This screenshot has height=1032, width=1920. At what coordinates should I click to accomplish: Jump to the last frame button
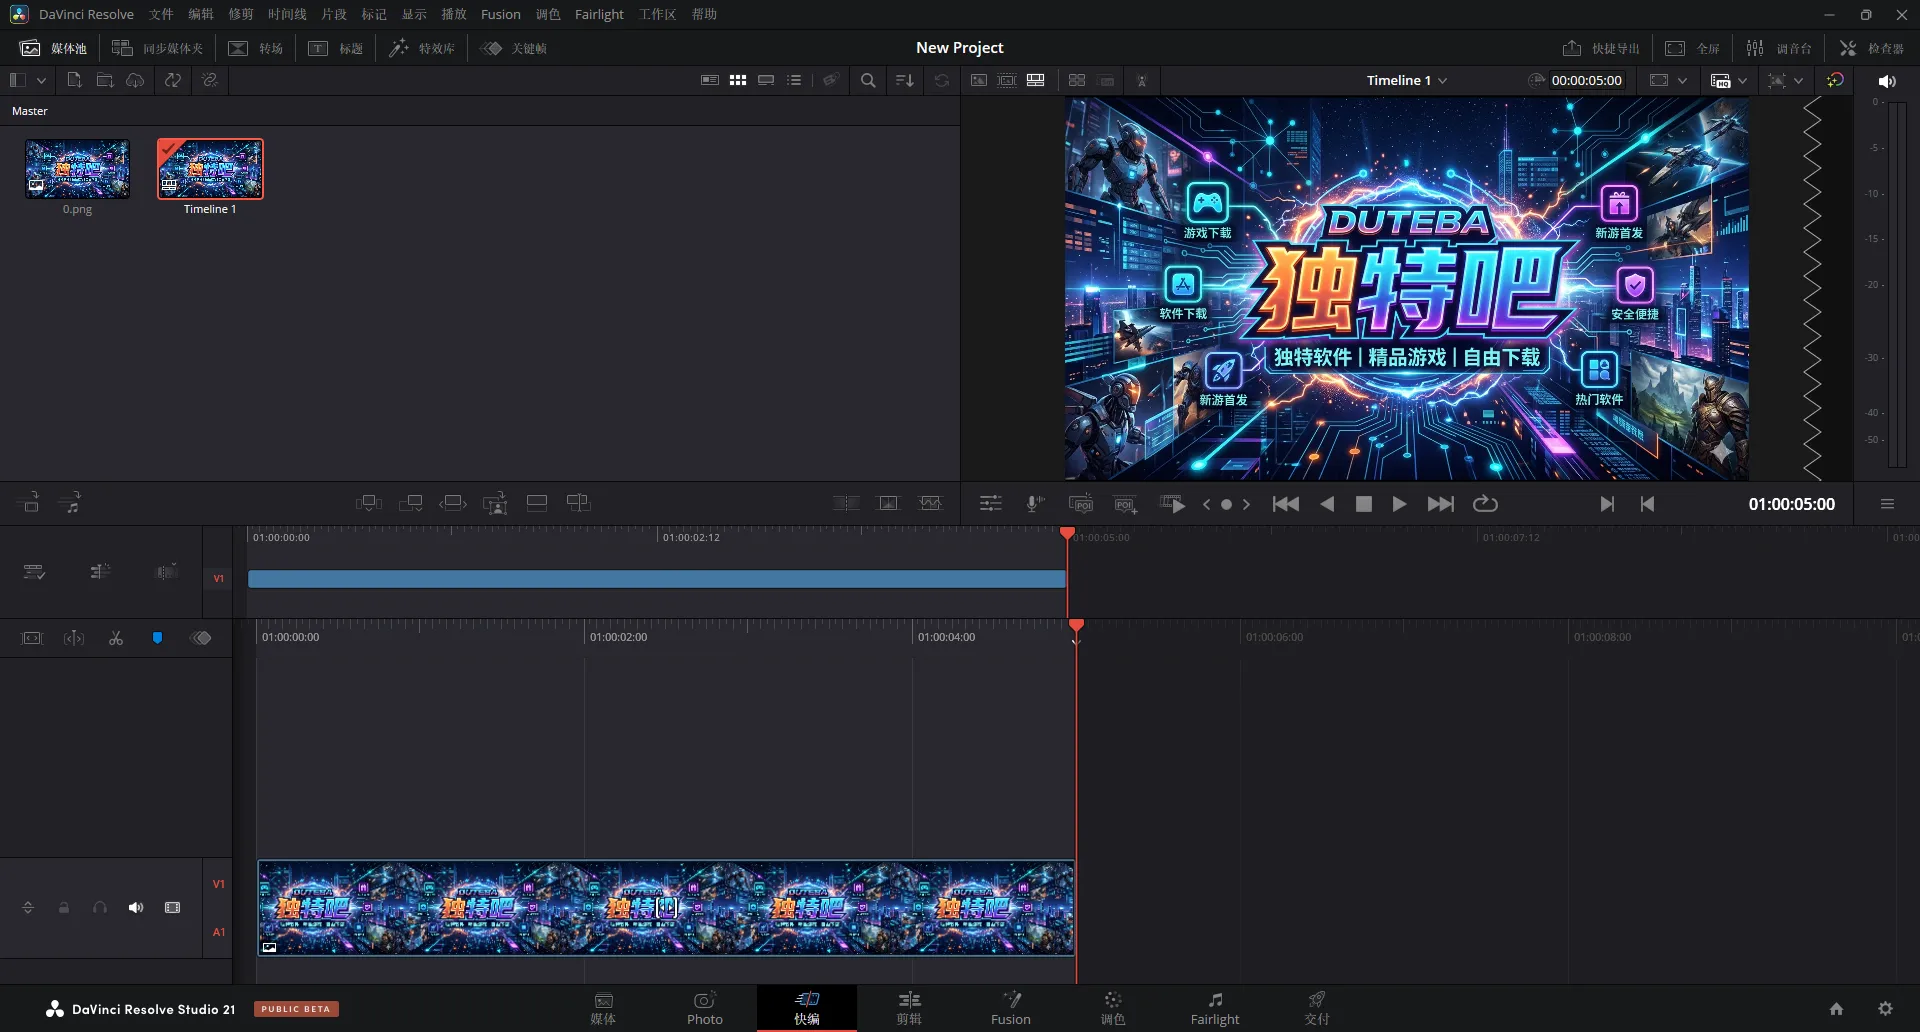coord(1440,504)
